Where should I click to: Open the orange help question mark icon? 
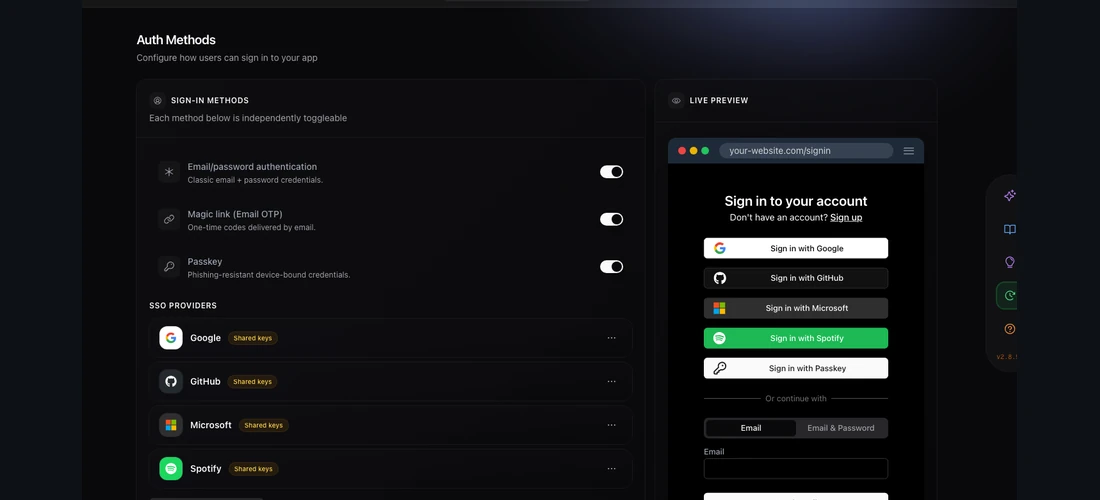click(x=1010, y=329)
